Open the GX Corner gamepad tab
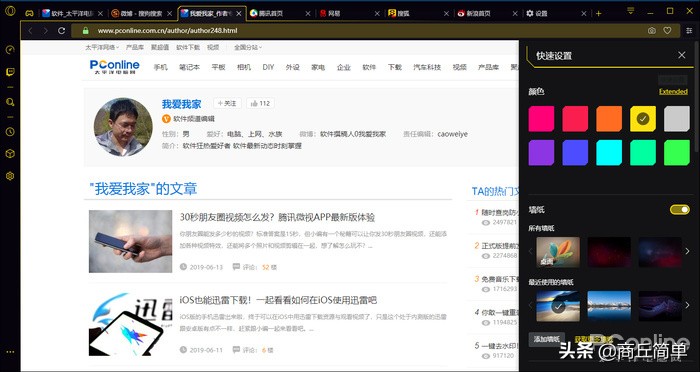Image resolution: width=700 pixels, height=372 pixels. (29, 13)
